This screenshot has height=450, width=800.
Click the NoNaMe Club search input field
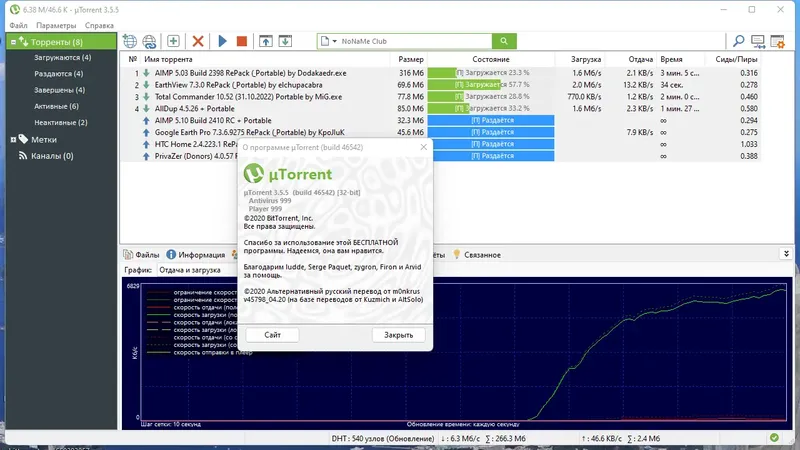[415, 41]
